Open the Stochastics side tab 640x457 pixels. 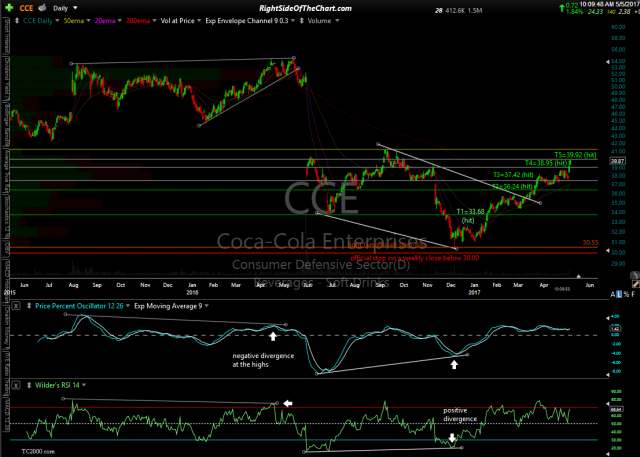point(7,215)
